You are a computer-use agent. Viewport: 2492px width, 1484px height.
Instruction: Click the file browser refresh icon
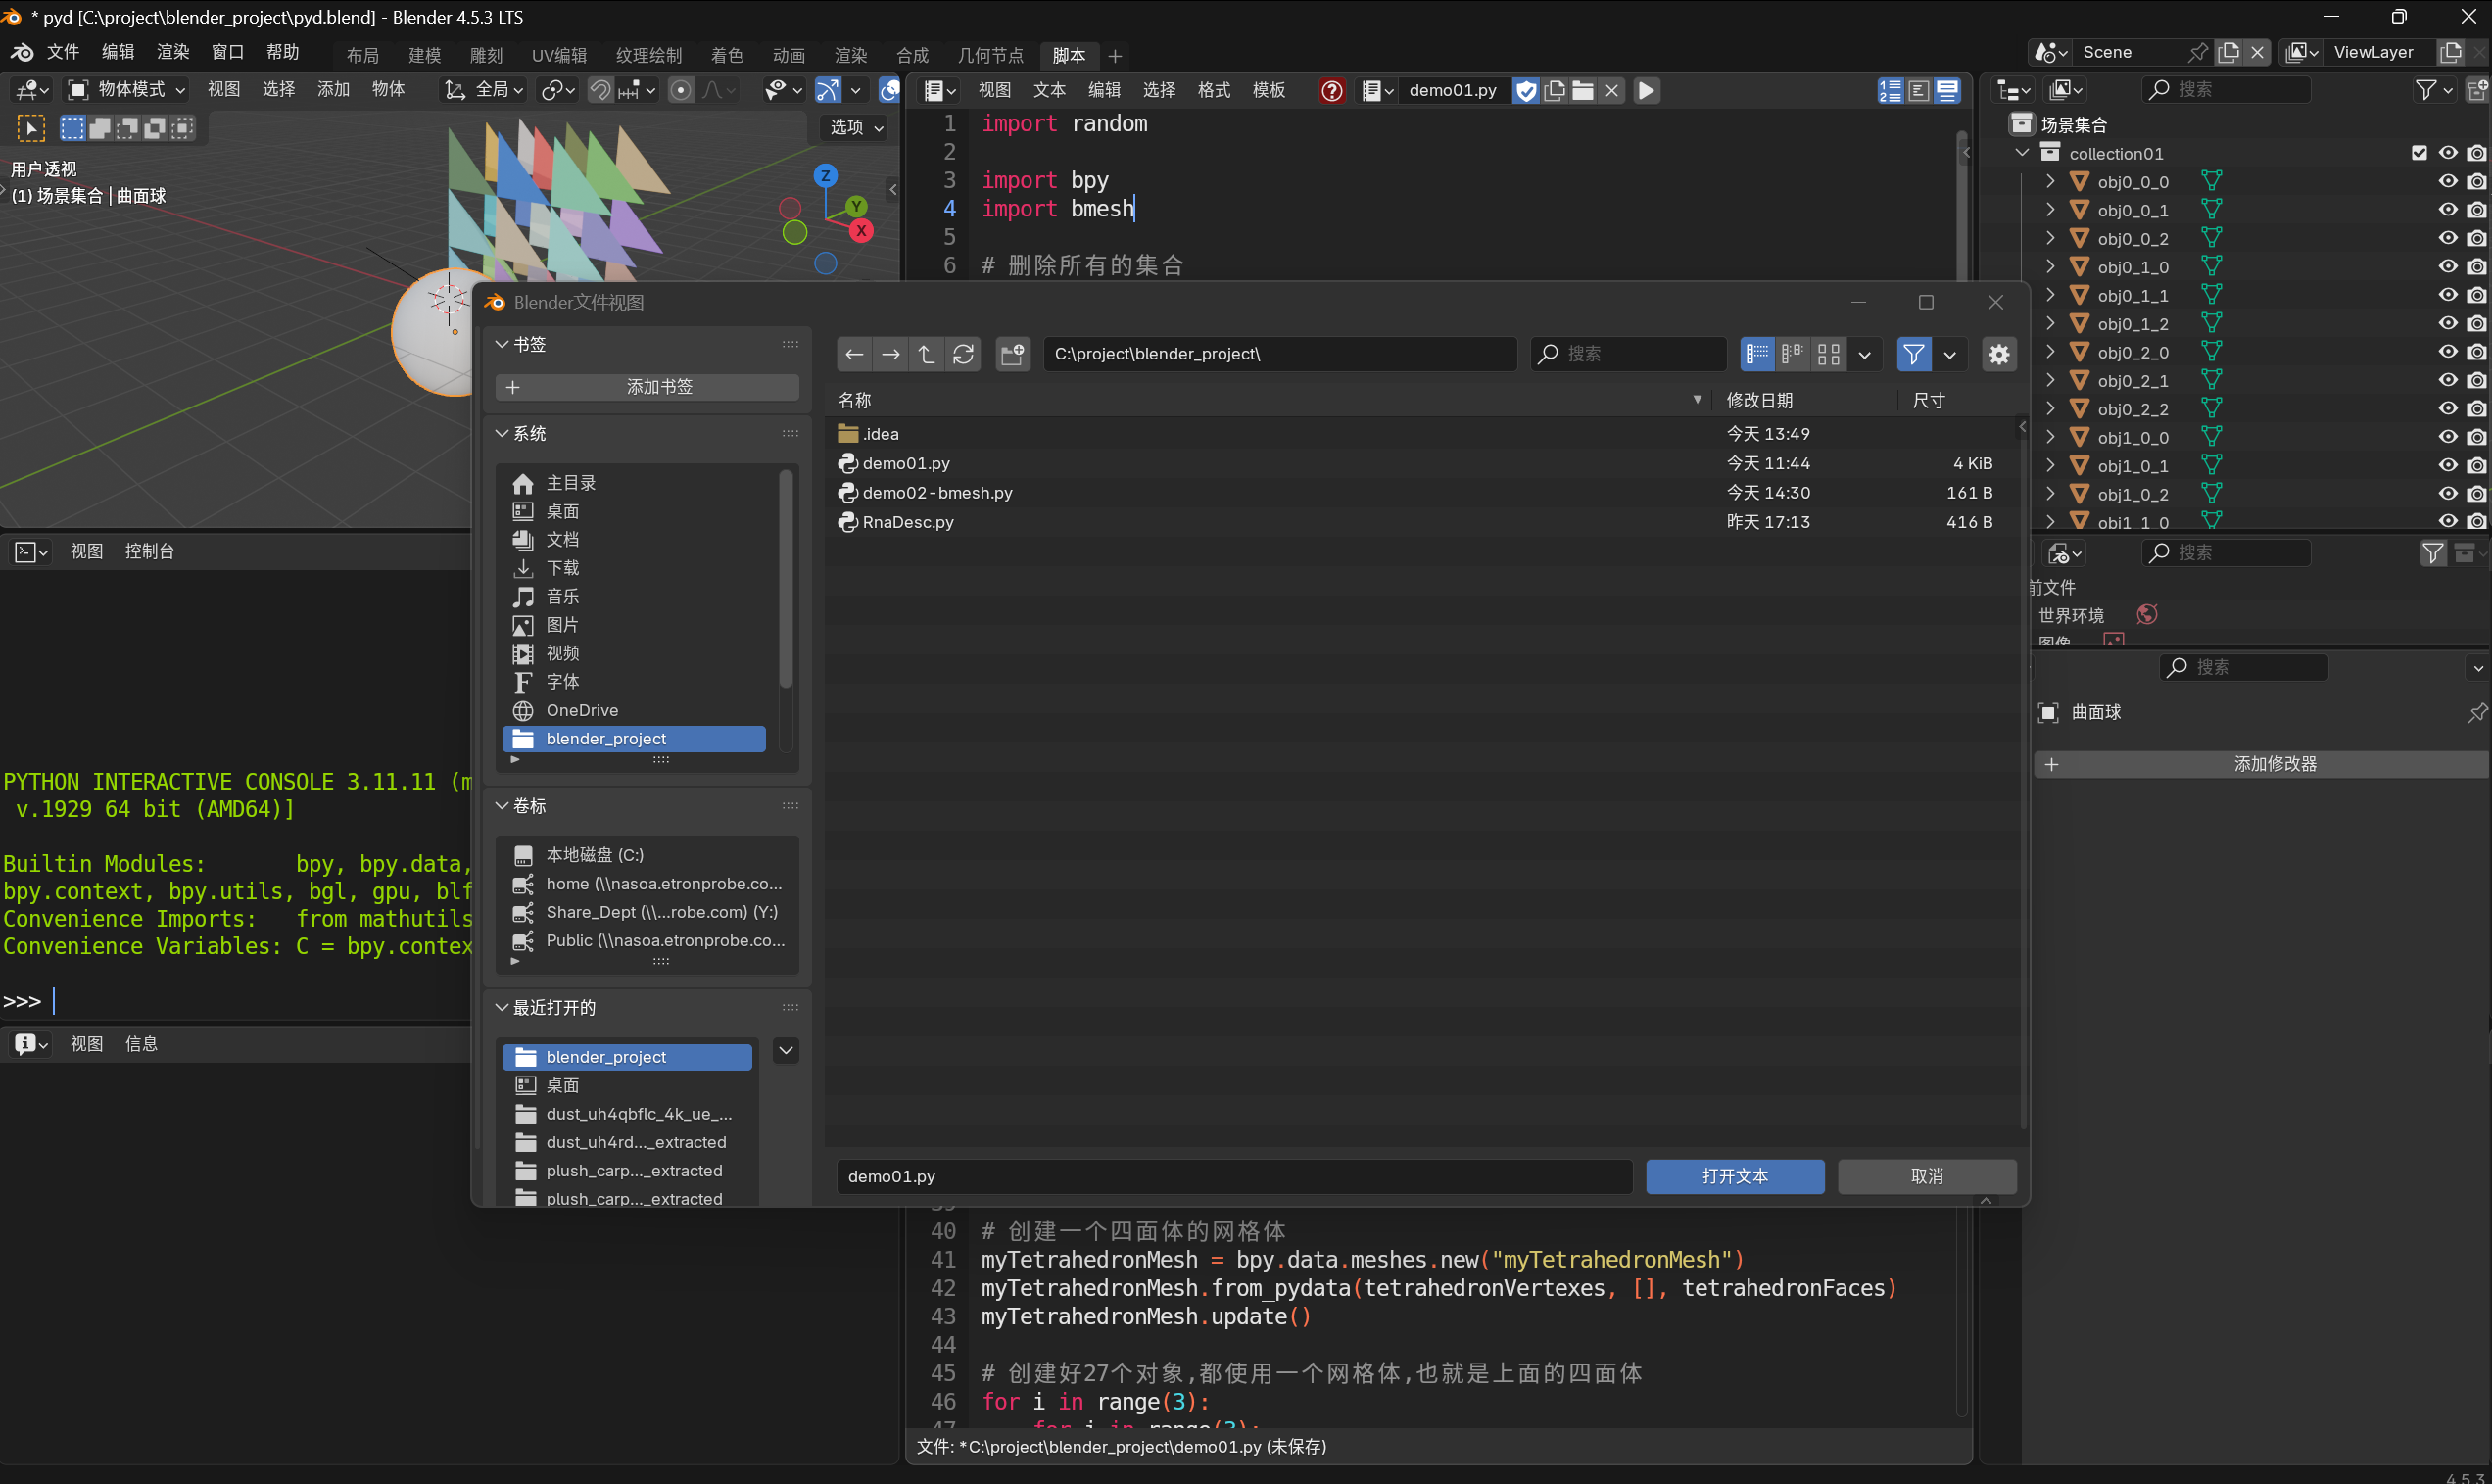pos(963,354)
